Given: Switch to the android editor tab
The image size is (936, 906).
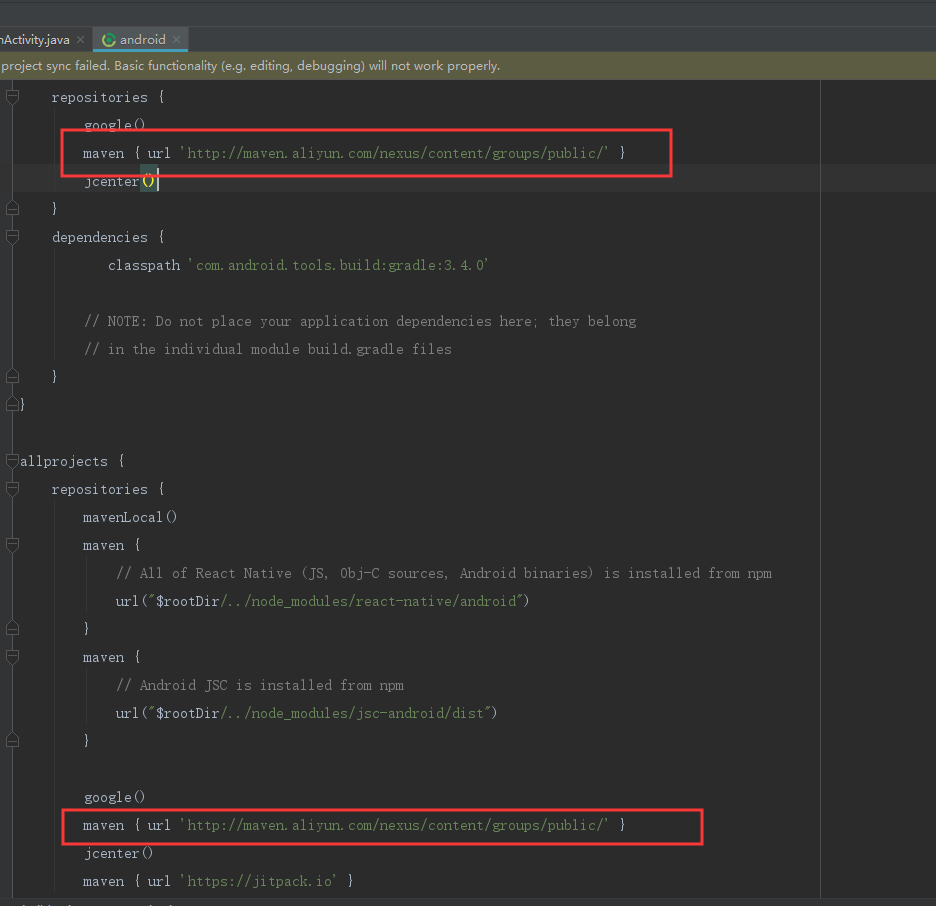Looking at the screenshot, I should tap(142, 39).
